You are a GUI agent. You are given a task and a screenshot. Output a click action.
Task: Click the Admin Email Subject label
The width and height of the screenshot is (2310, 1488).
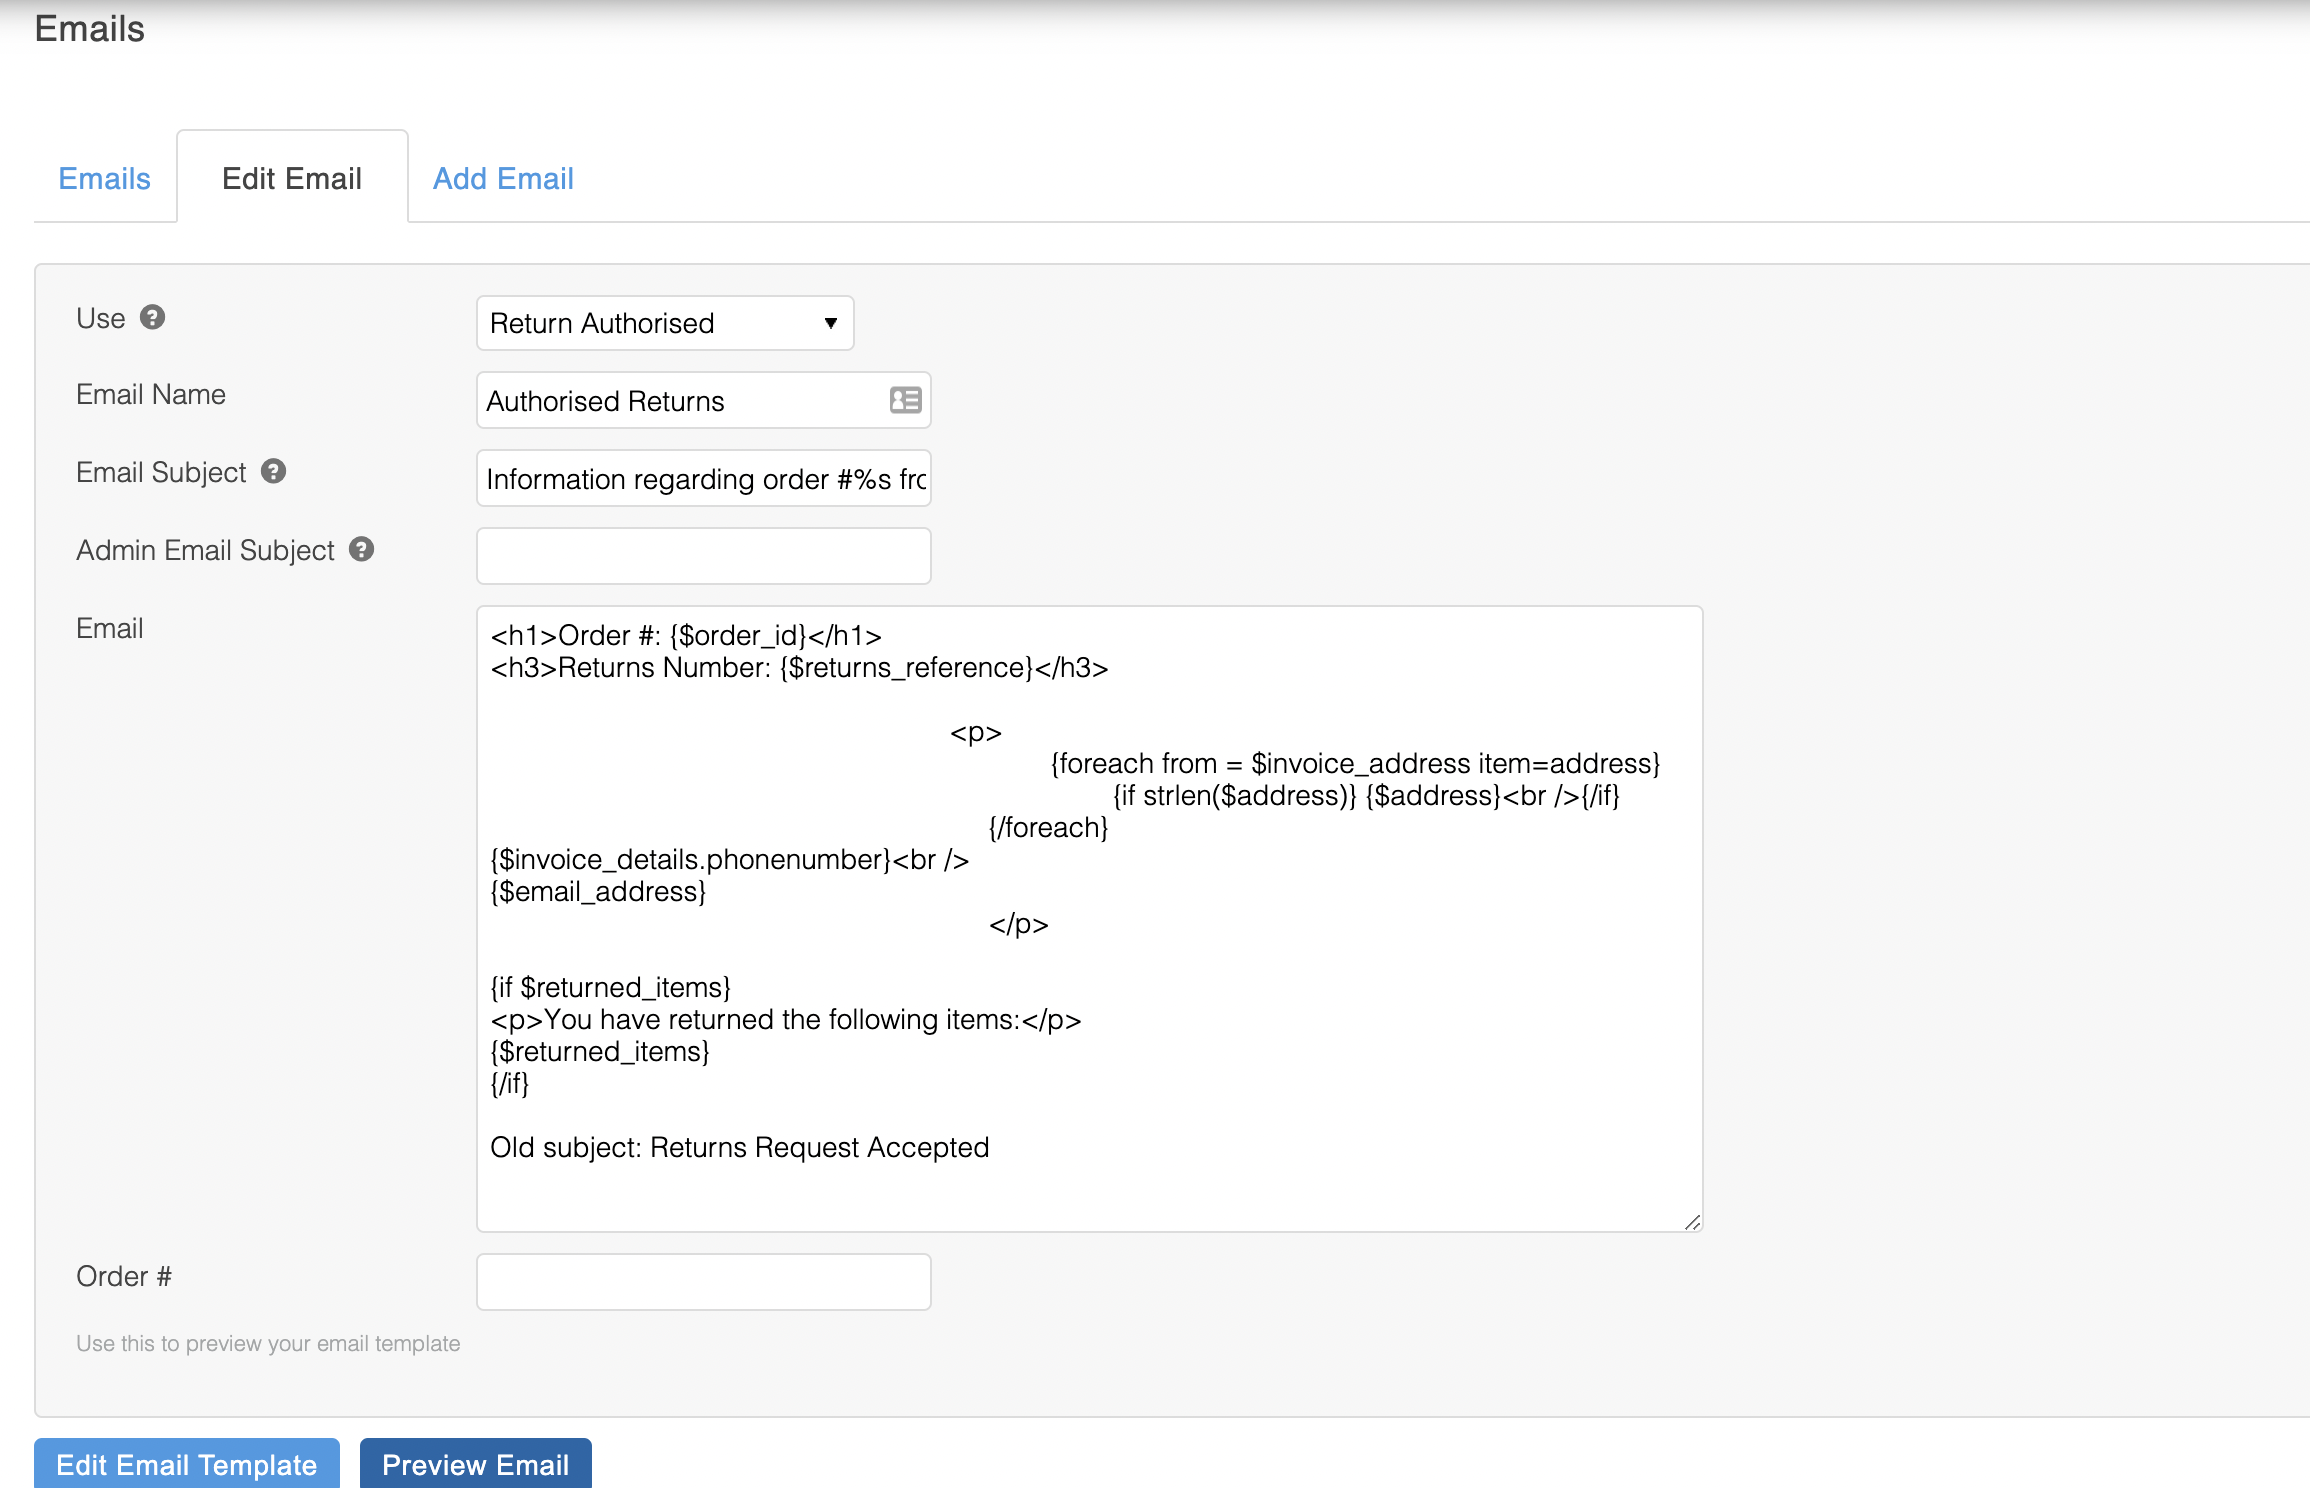(205, 551)
